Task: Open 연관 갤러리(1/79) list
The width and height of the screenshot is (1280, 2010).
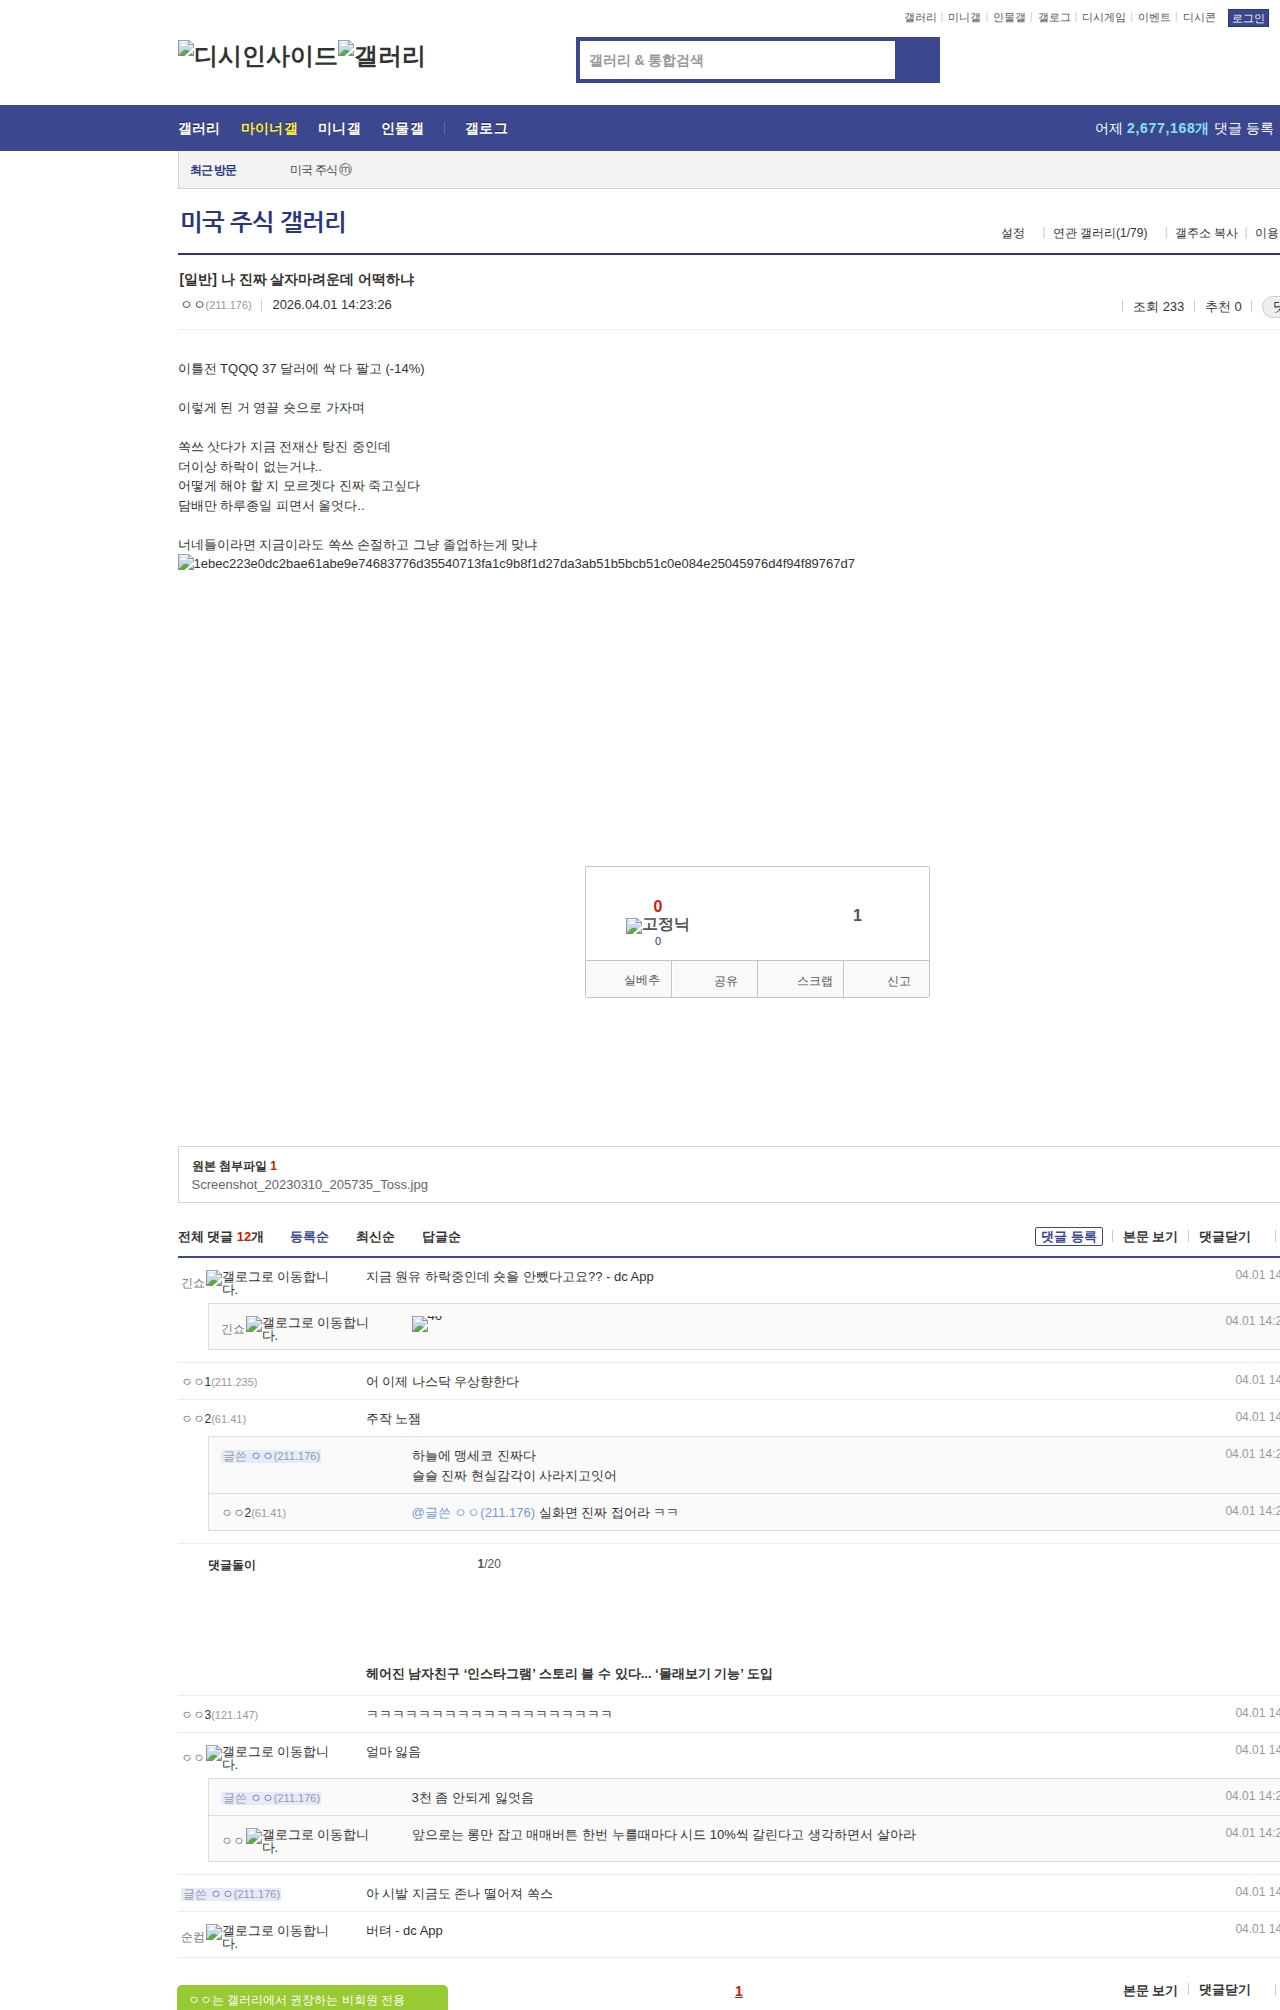Action: tap(1100, 234)
